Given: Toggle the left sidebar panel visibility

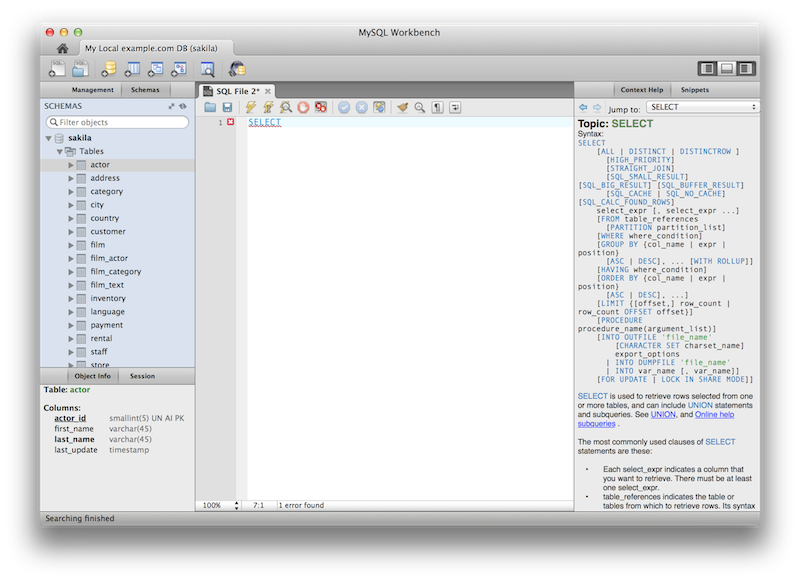Looking at the screenshot, I should pos(708,69).
